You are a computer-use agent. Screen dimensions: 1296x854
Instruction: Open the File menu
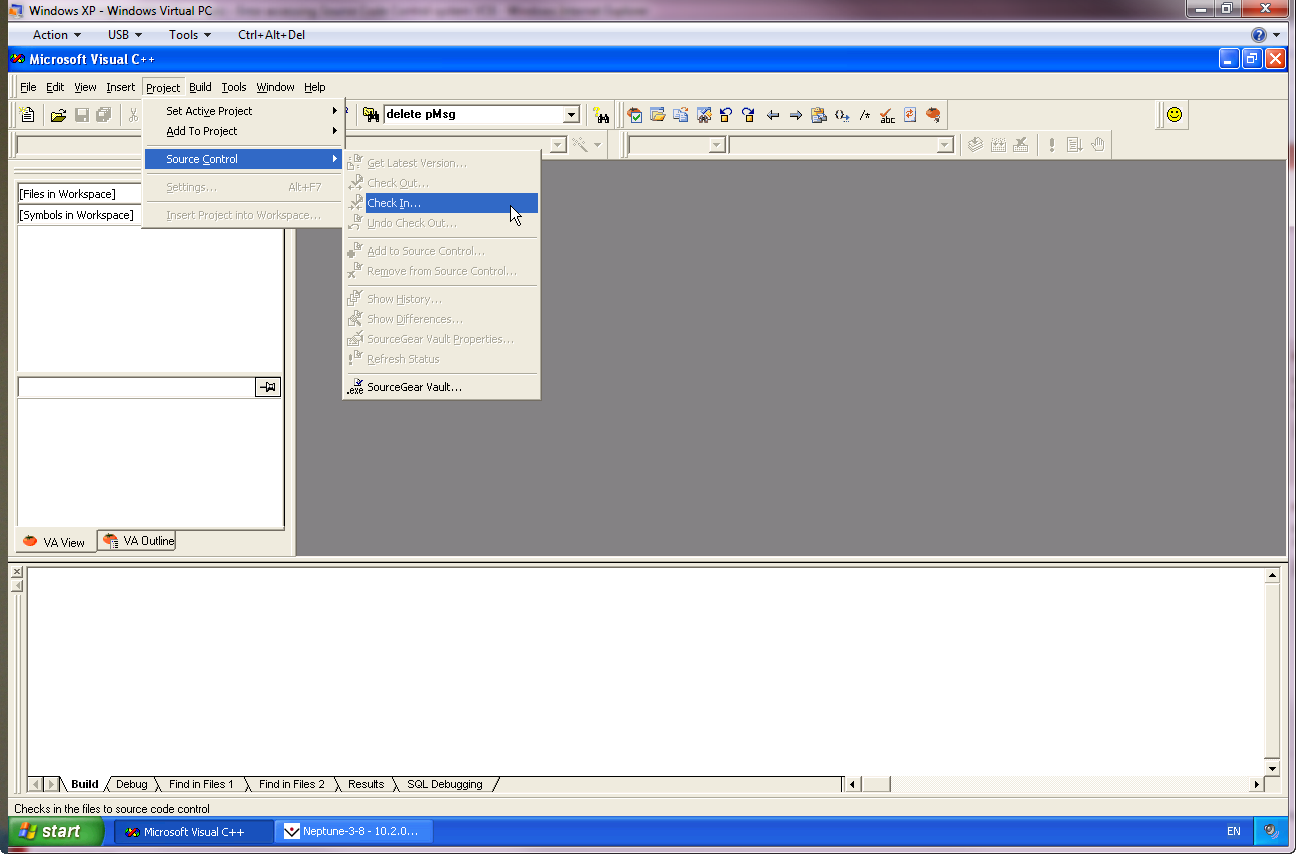tap(28, 87)
